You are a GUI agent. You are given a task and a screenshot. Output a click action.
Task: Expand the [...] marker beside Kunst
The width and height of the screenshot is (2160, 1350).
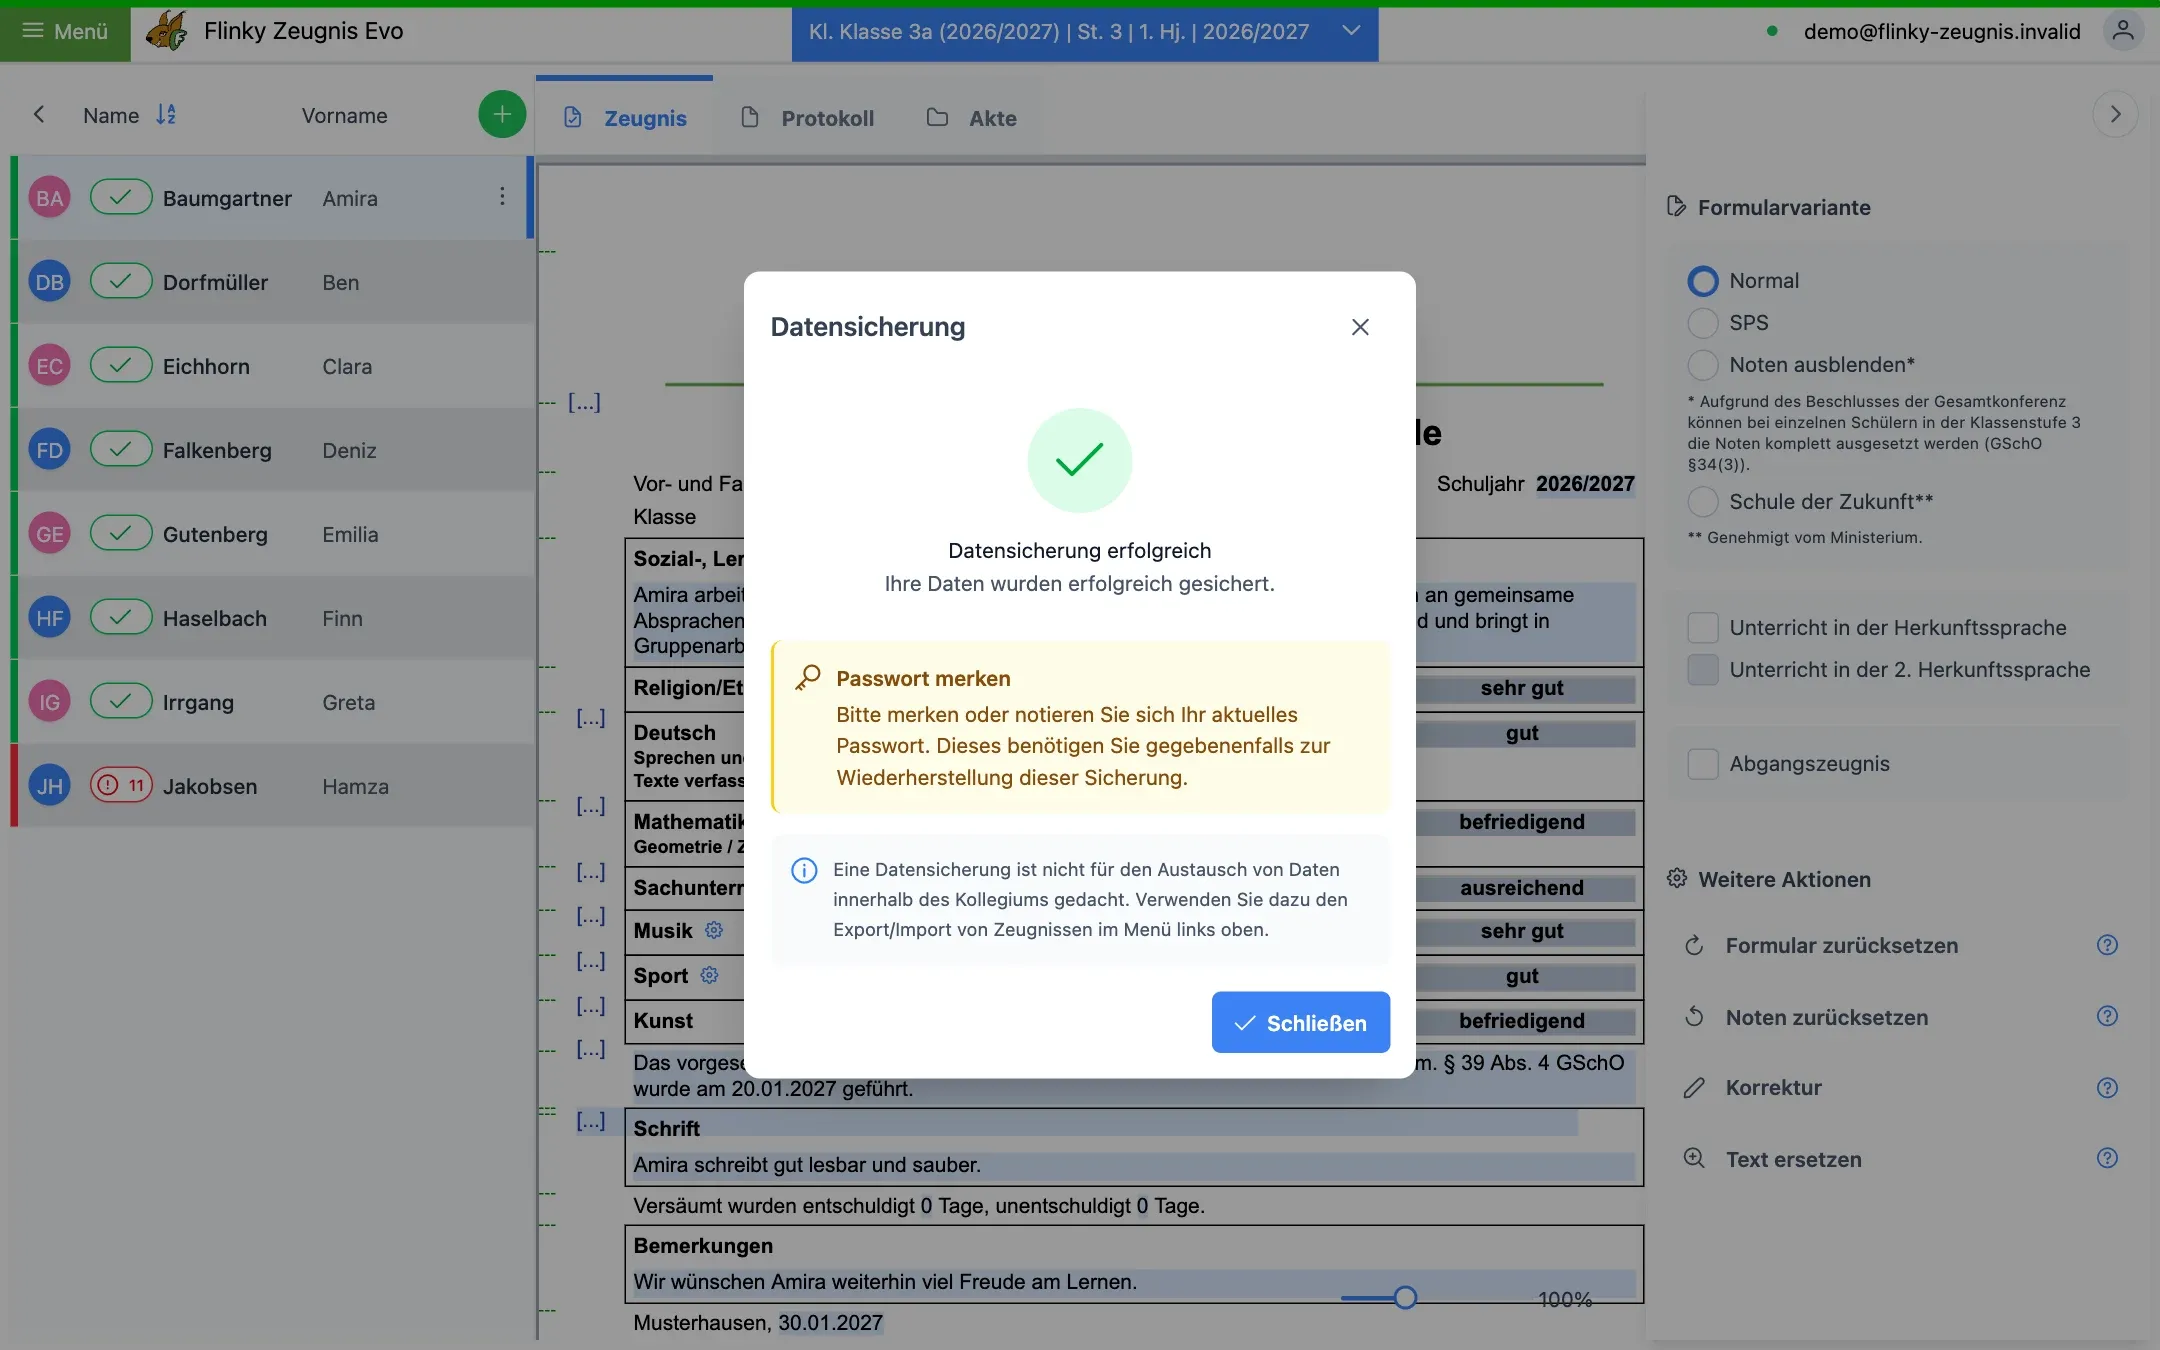pos(591,1005)
